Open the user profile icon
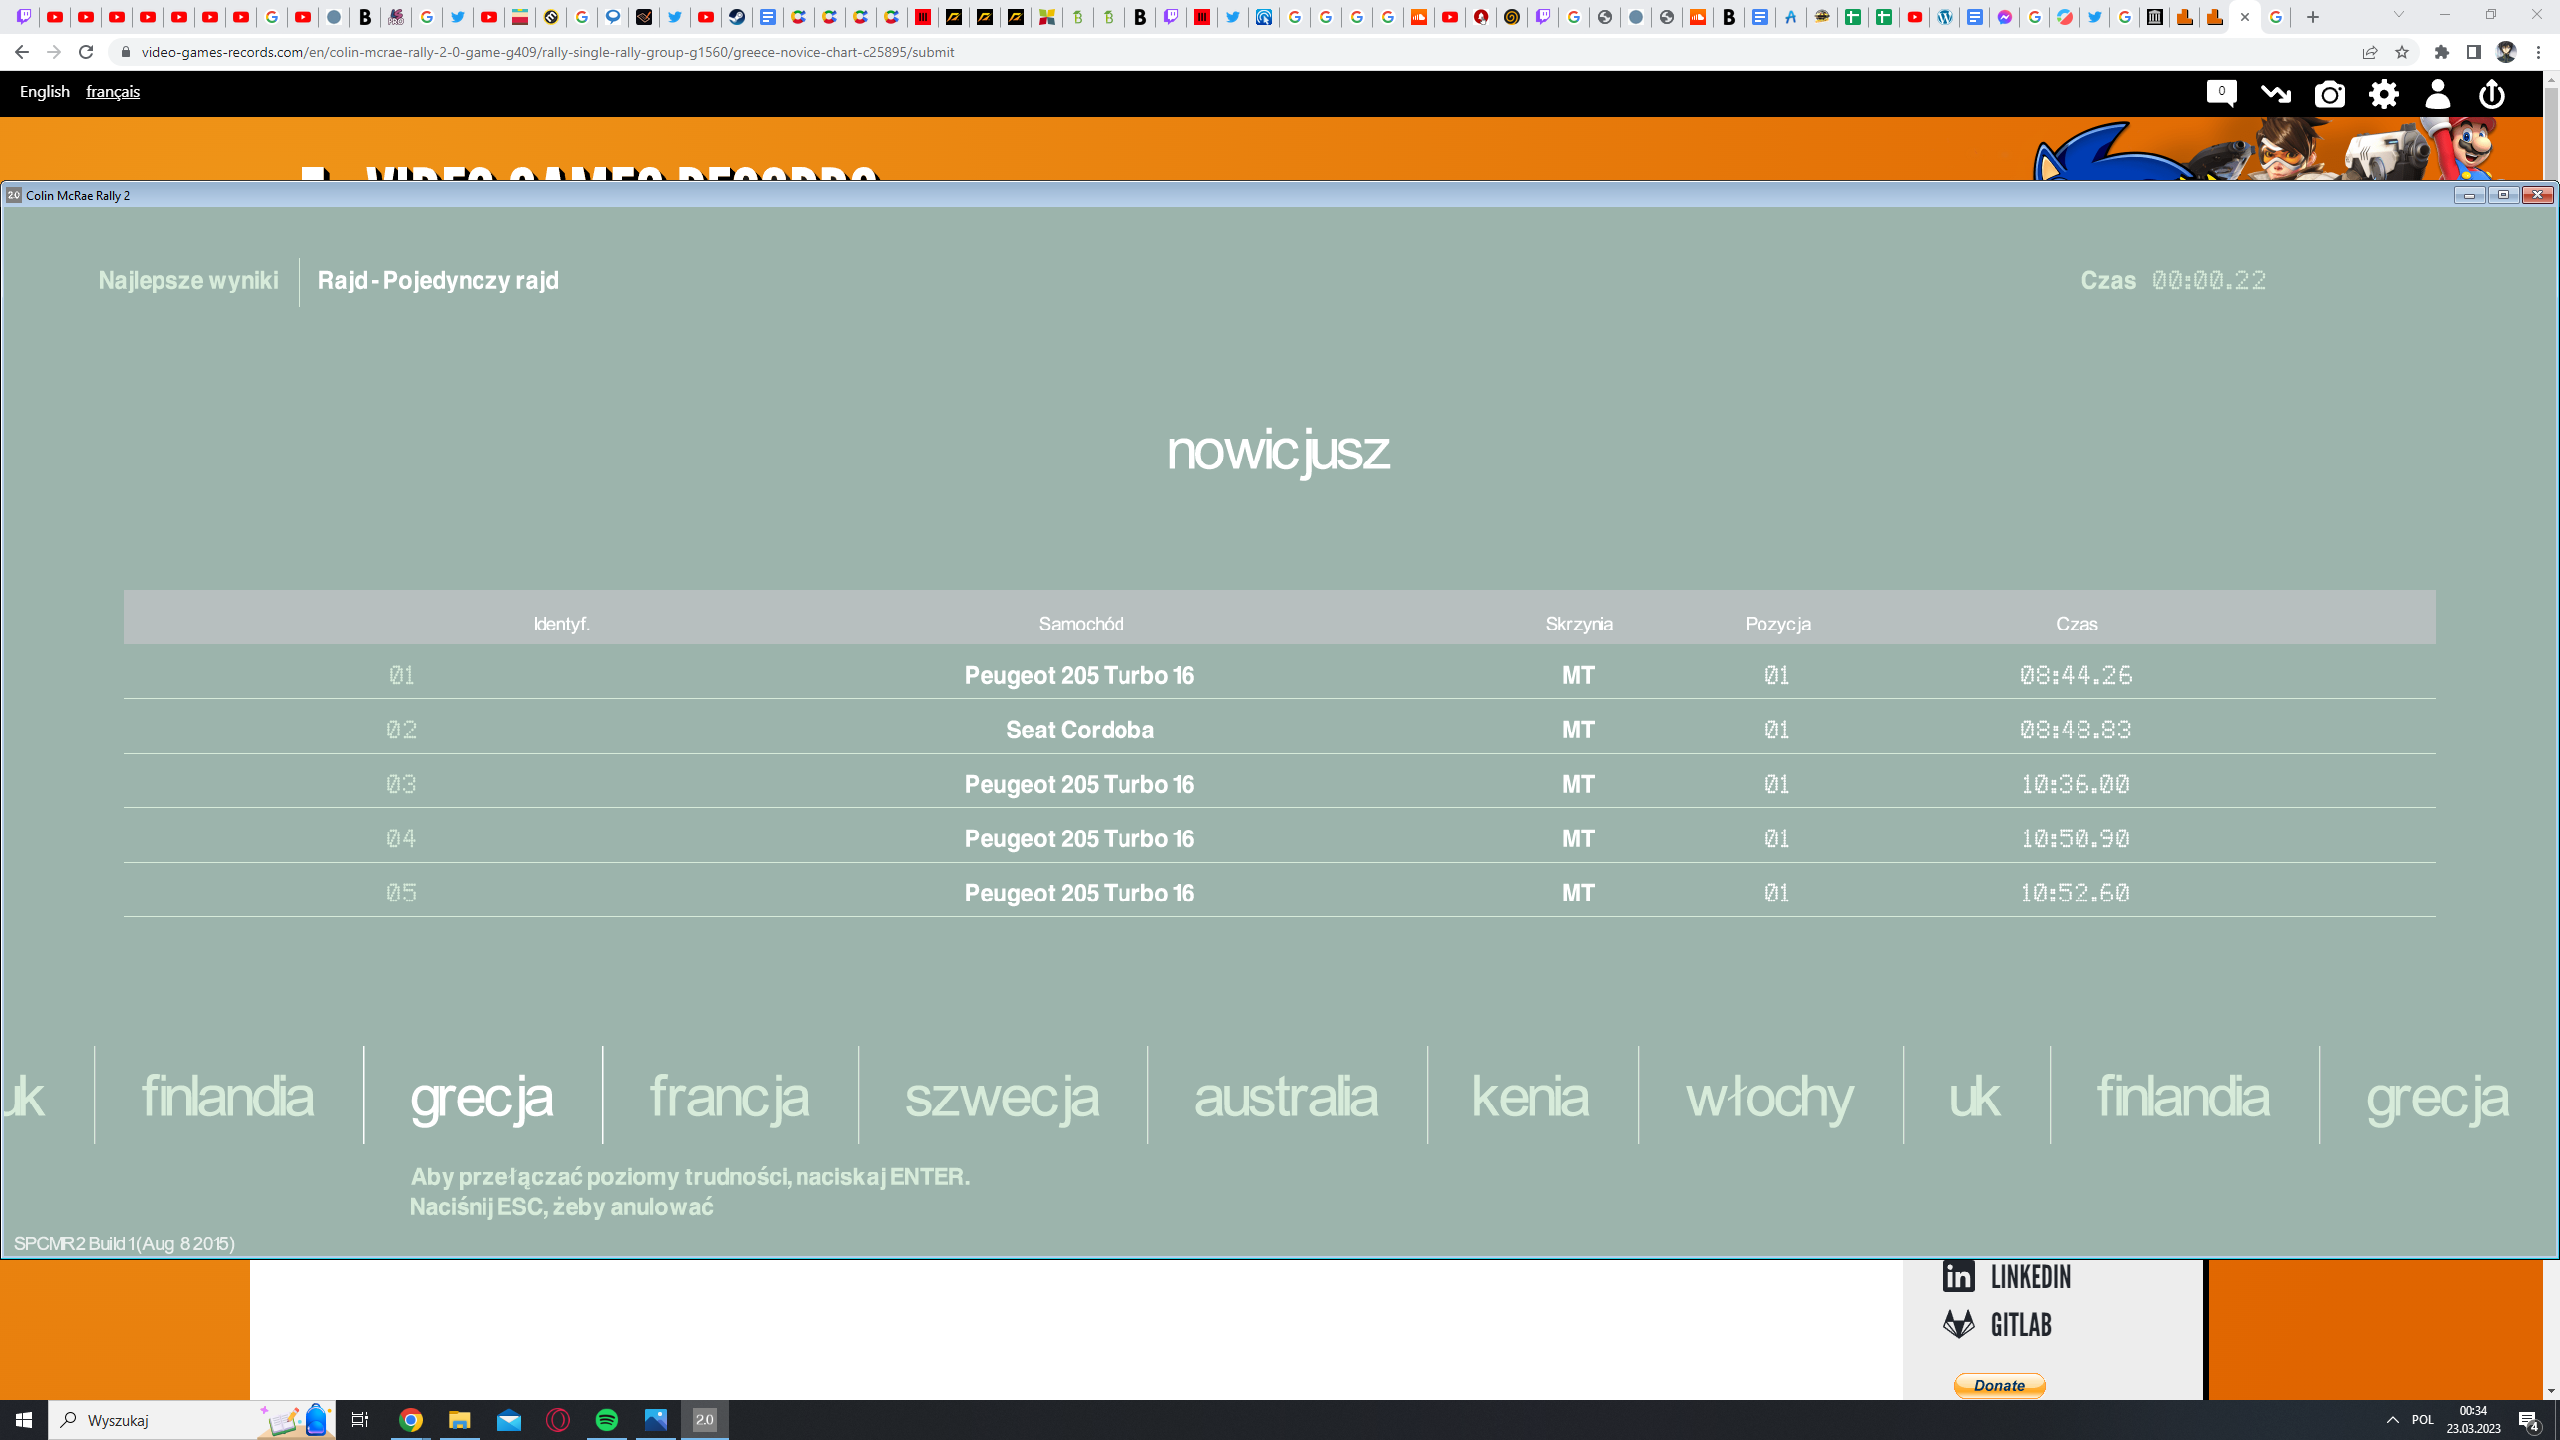2560x1440 pixels. point(2438,94)
